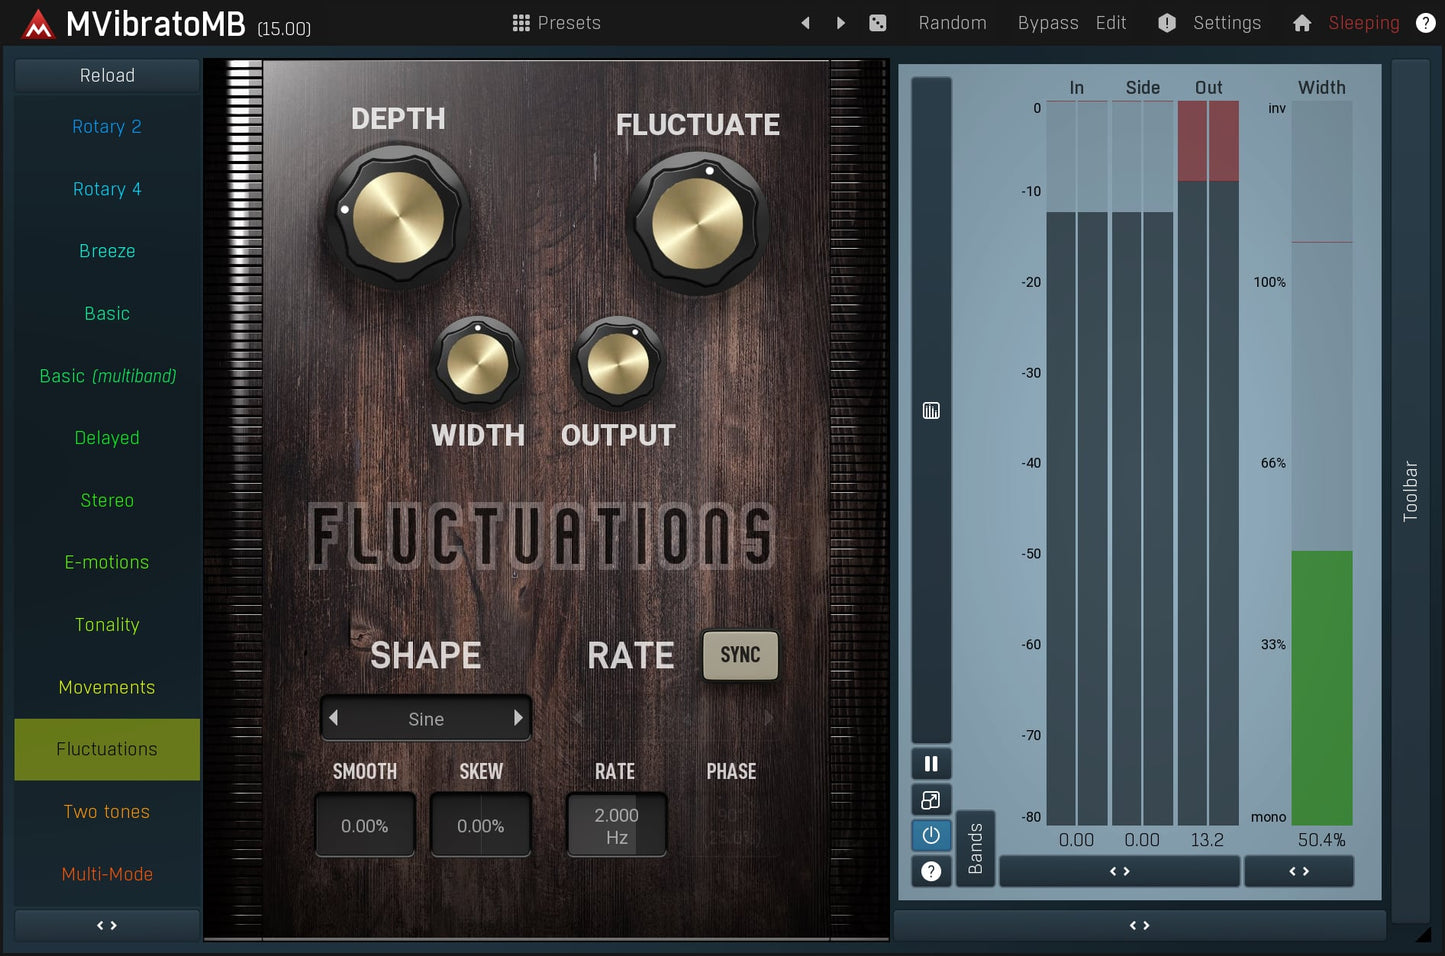Click the Reload button
The width and height of the screenshot is (1445, 956).
coord(107,76)
